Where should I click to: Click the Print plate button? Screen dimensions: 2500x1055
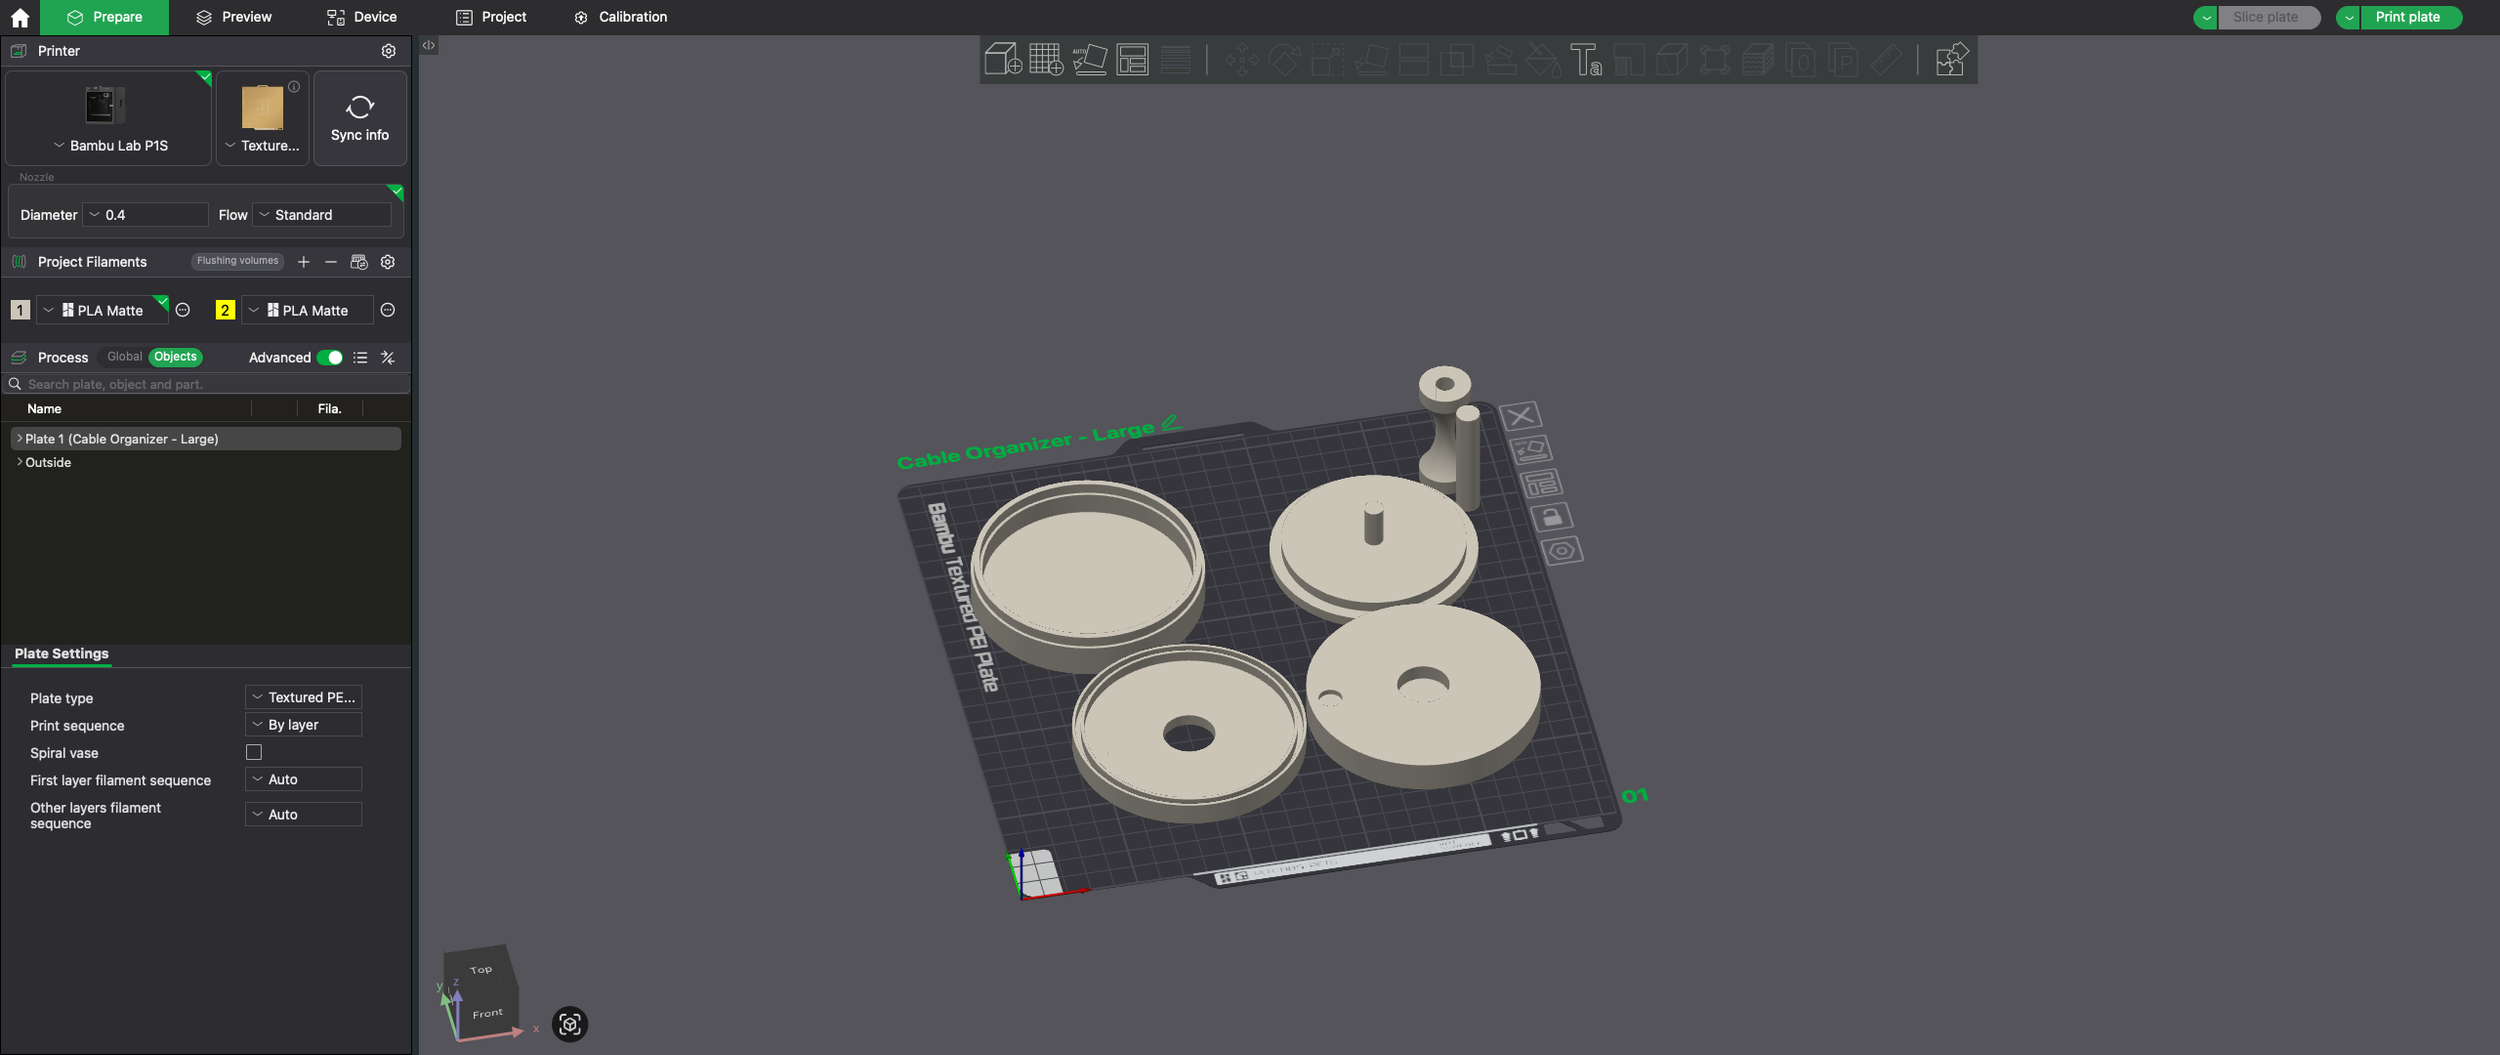(x=2410, y=17)
